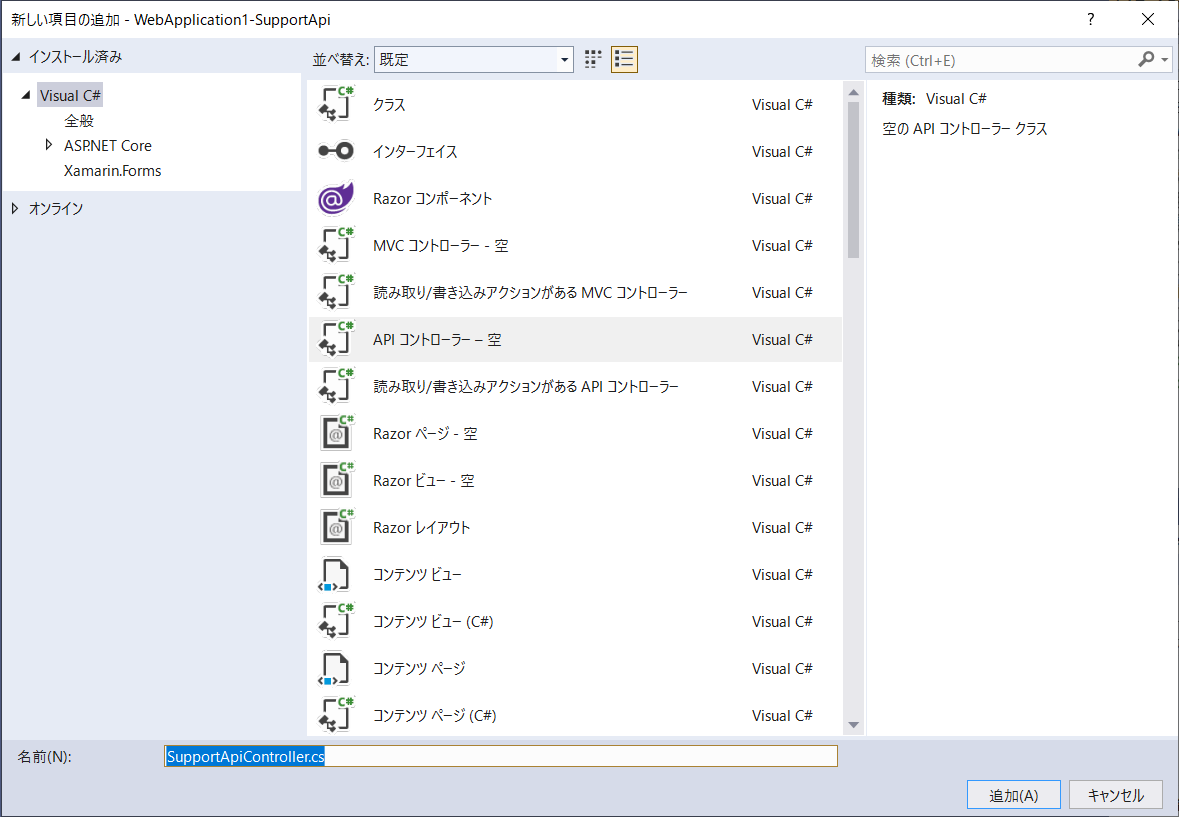
Task: Select the Visual C# category label
Action: click(70, 95)
